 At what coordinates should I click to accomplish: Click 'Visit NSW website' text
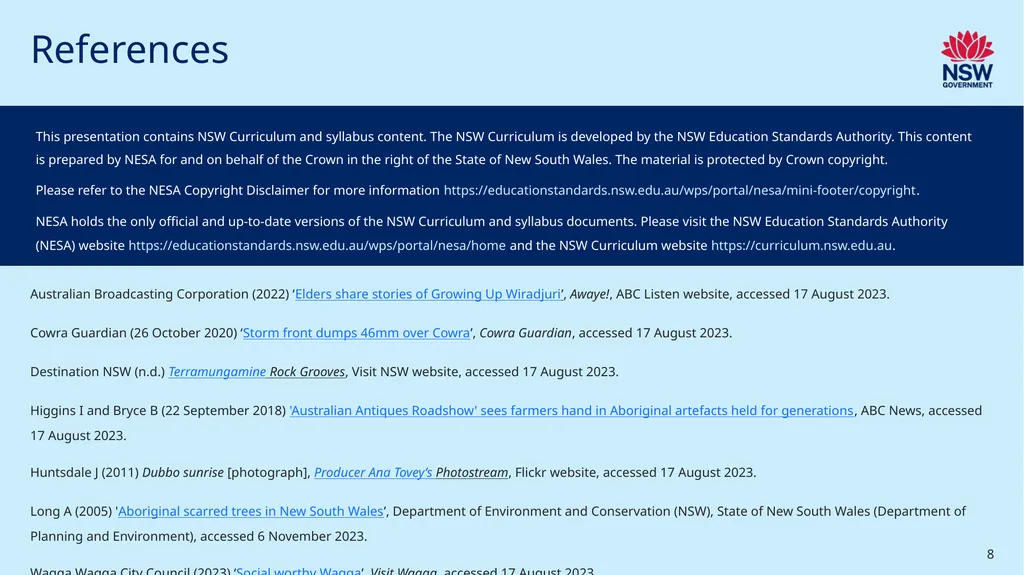(405, 372)
